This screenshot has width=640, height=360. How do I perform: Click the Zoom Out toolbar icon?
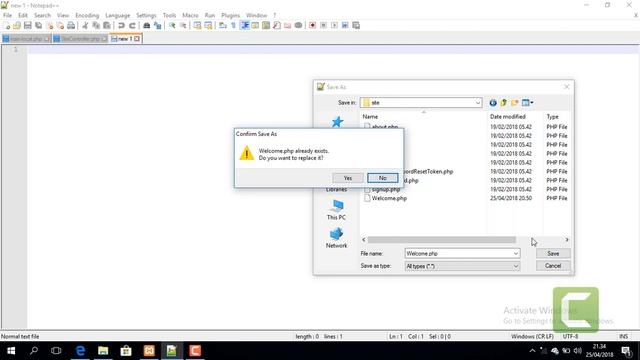point(183,25)
